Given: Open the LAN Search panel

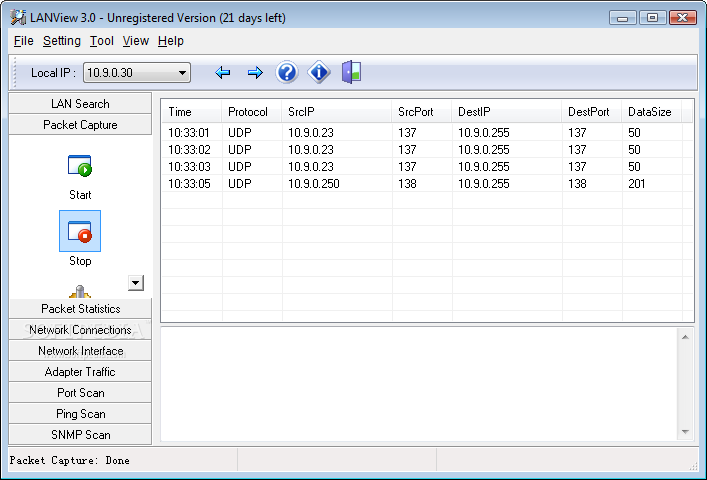Looking at the screenshot, I should click(x=80, y=104).
